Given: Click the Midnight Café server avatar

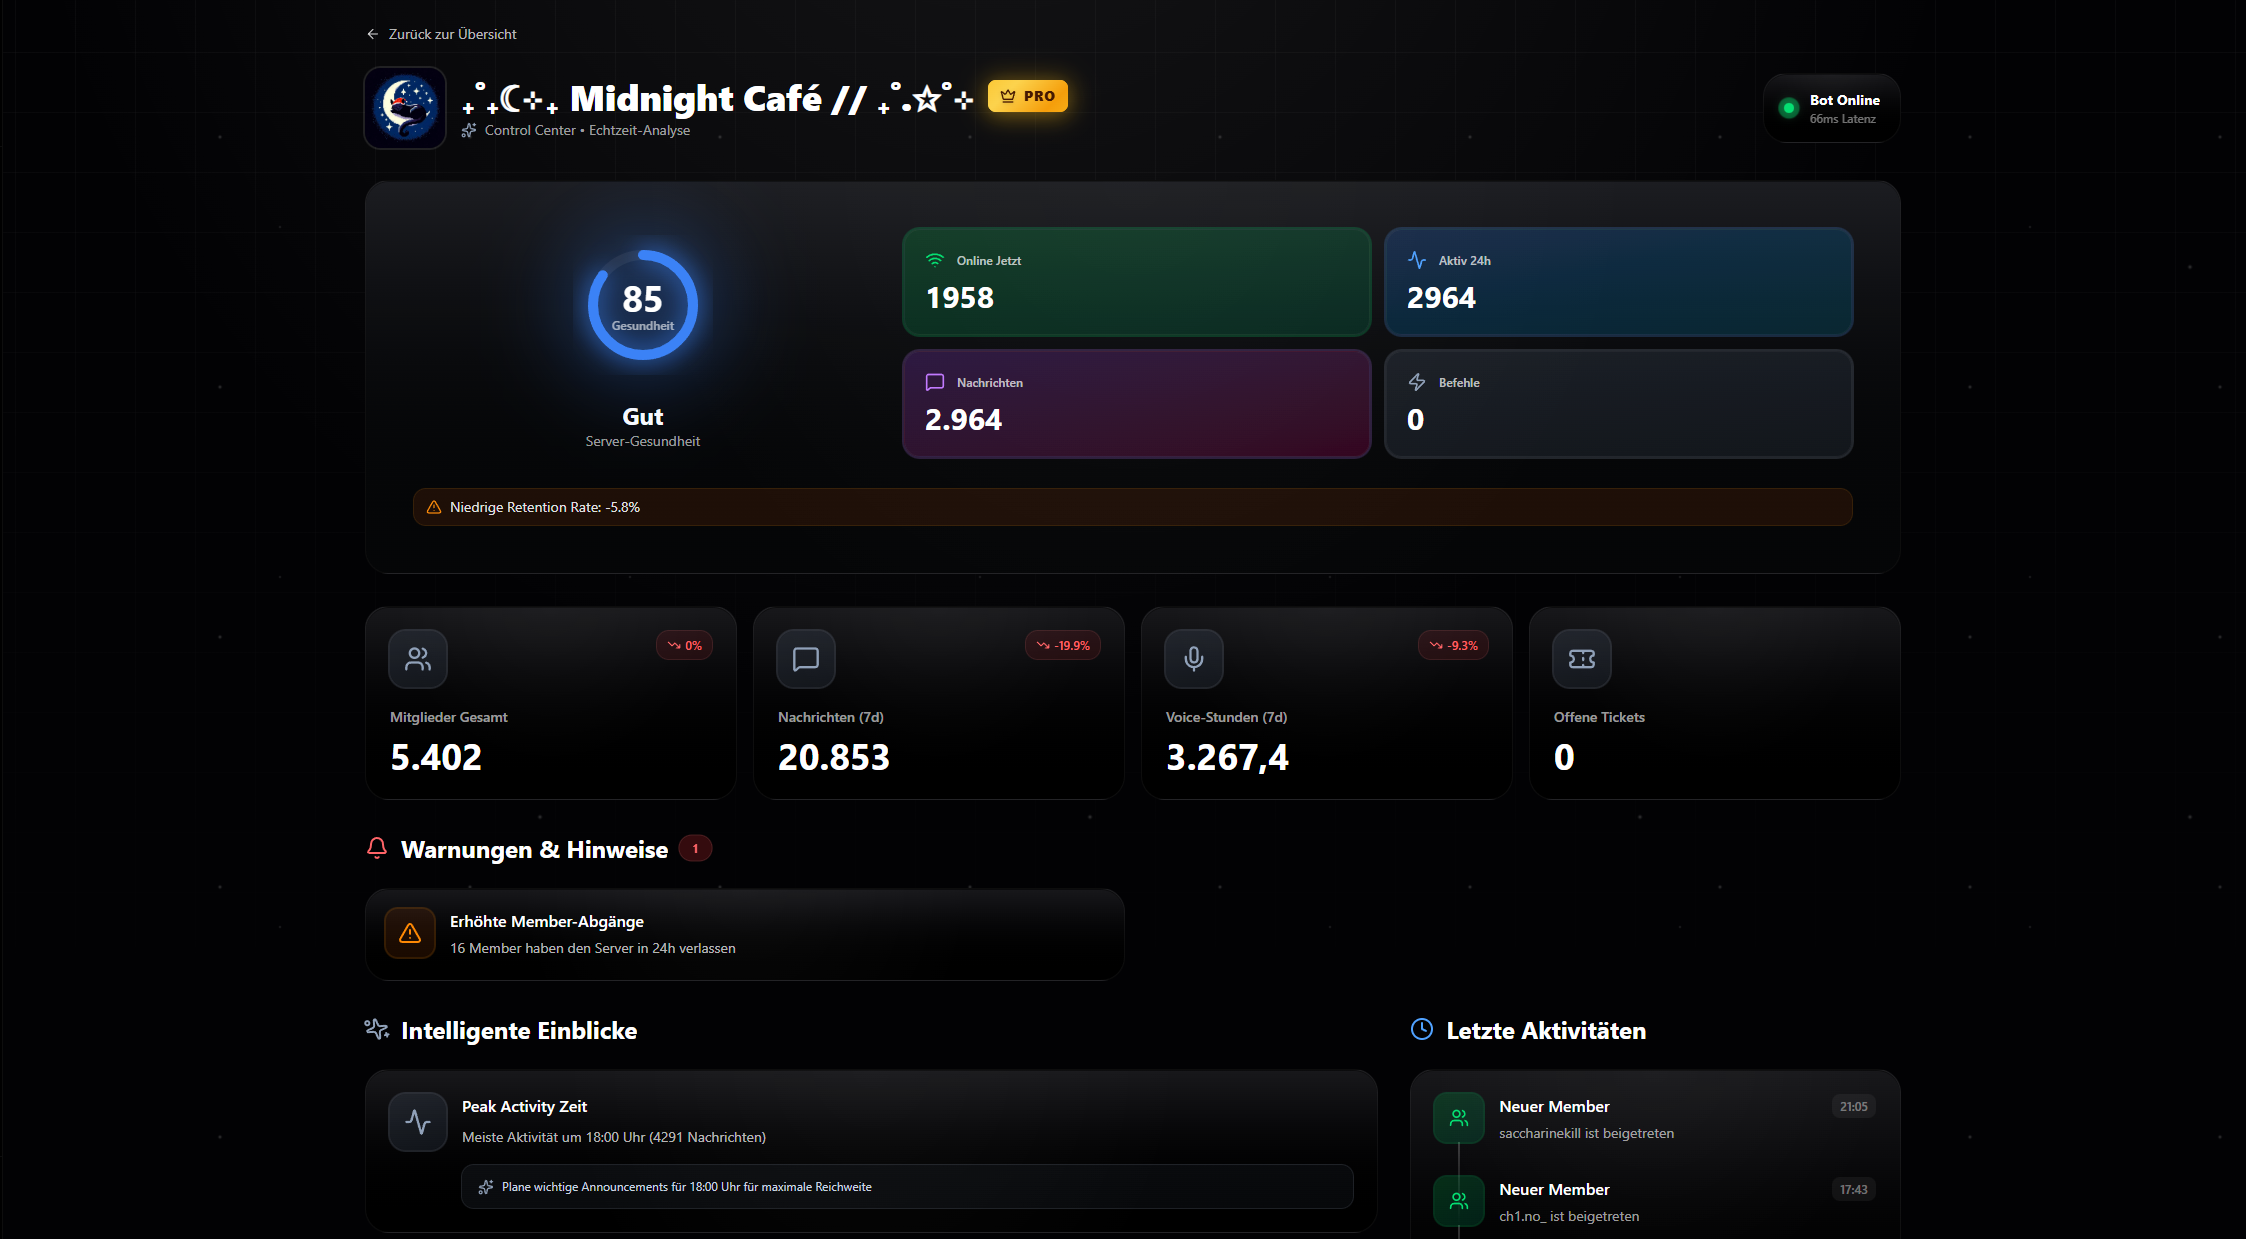Looking at the screenshot, I should click(405, 108).
